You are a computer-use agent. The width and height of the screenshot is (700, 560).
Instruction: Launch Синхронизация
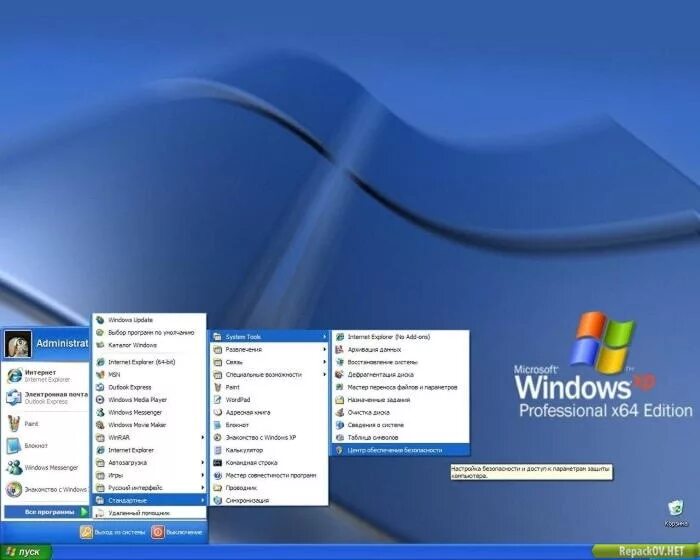269,500
